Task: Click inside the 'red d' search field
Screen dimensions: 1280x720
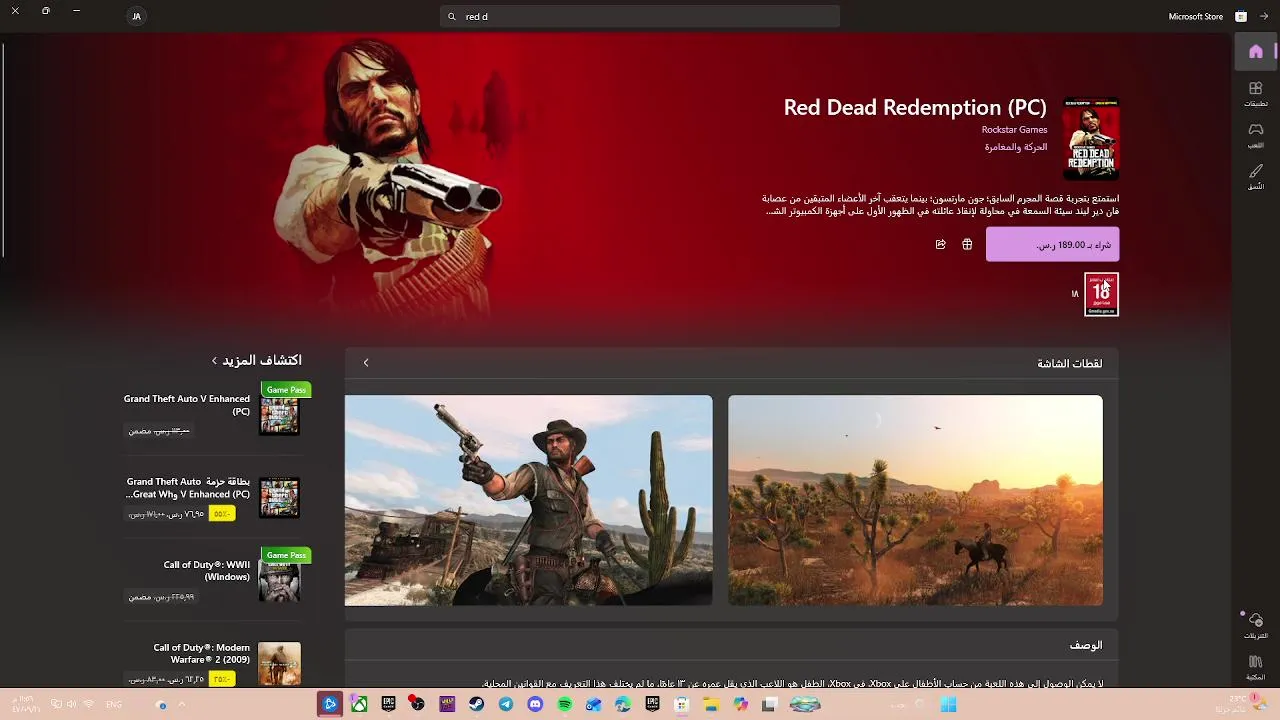Action: [640, 16]
